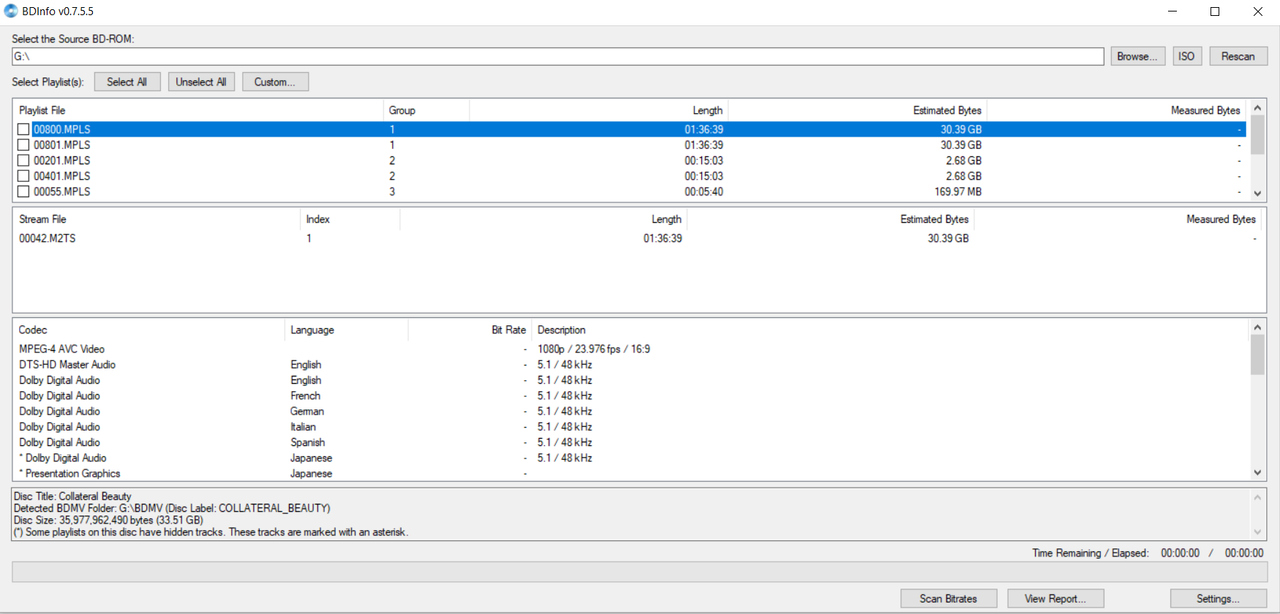Open Settings... dialog
Viewport: 1280px width, 614px height.
coord(1218,598)
